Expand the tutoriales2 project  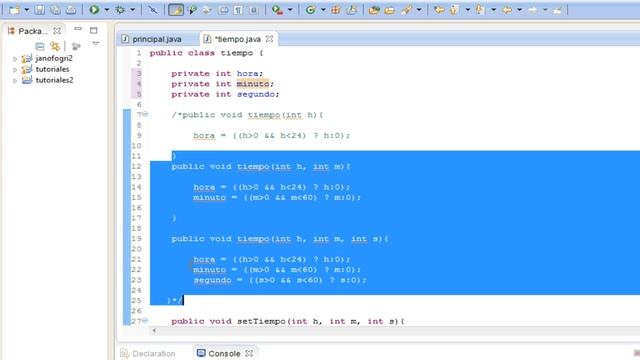point(15,81)
